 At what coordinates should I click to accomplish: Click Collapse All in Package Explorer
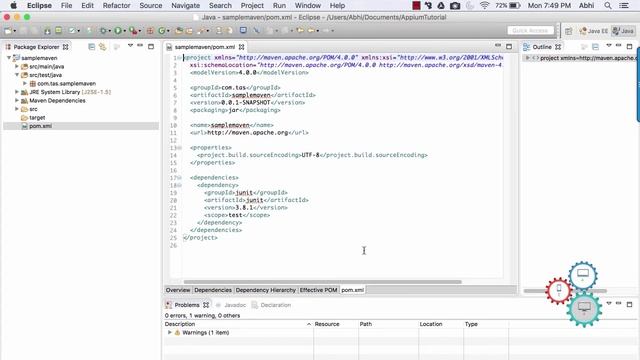(x=91, y=47)
